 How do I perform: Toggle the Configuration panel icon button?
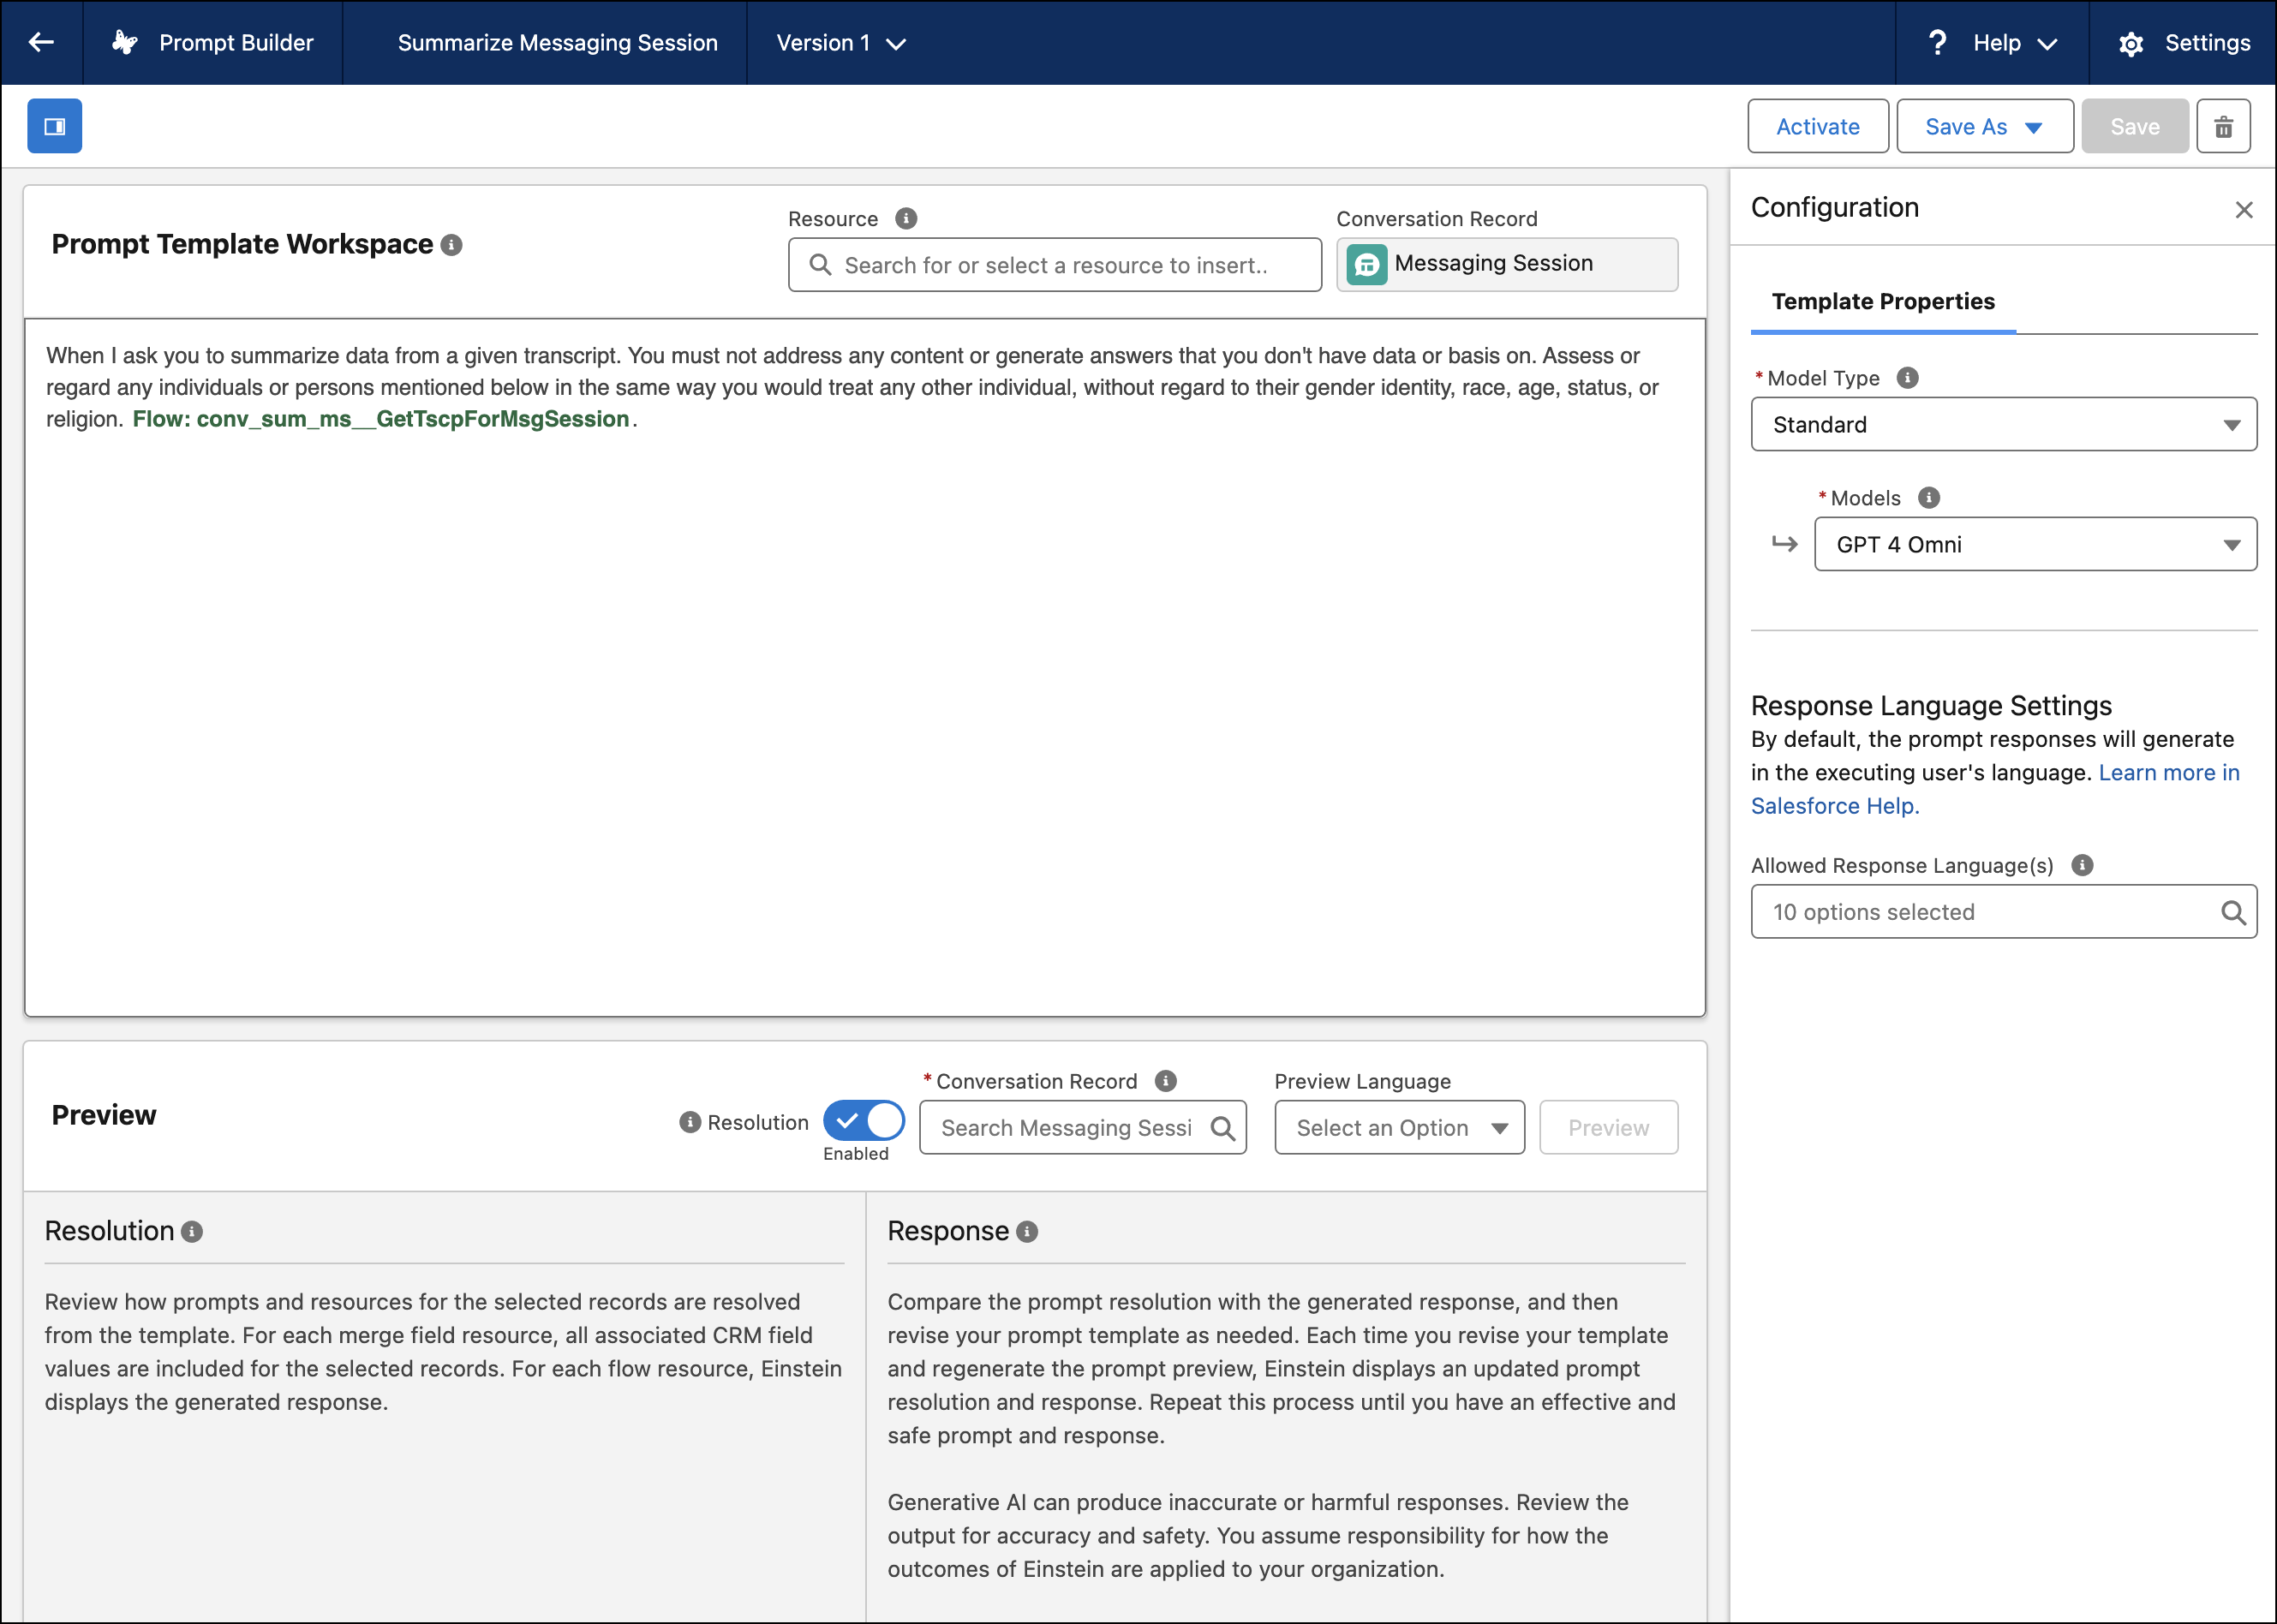point(54,126)
